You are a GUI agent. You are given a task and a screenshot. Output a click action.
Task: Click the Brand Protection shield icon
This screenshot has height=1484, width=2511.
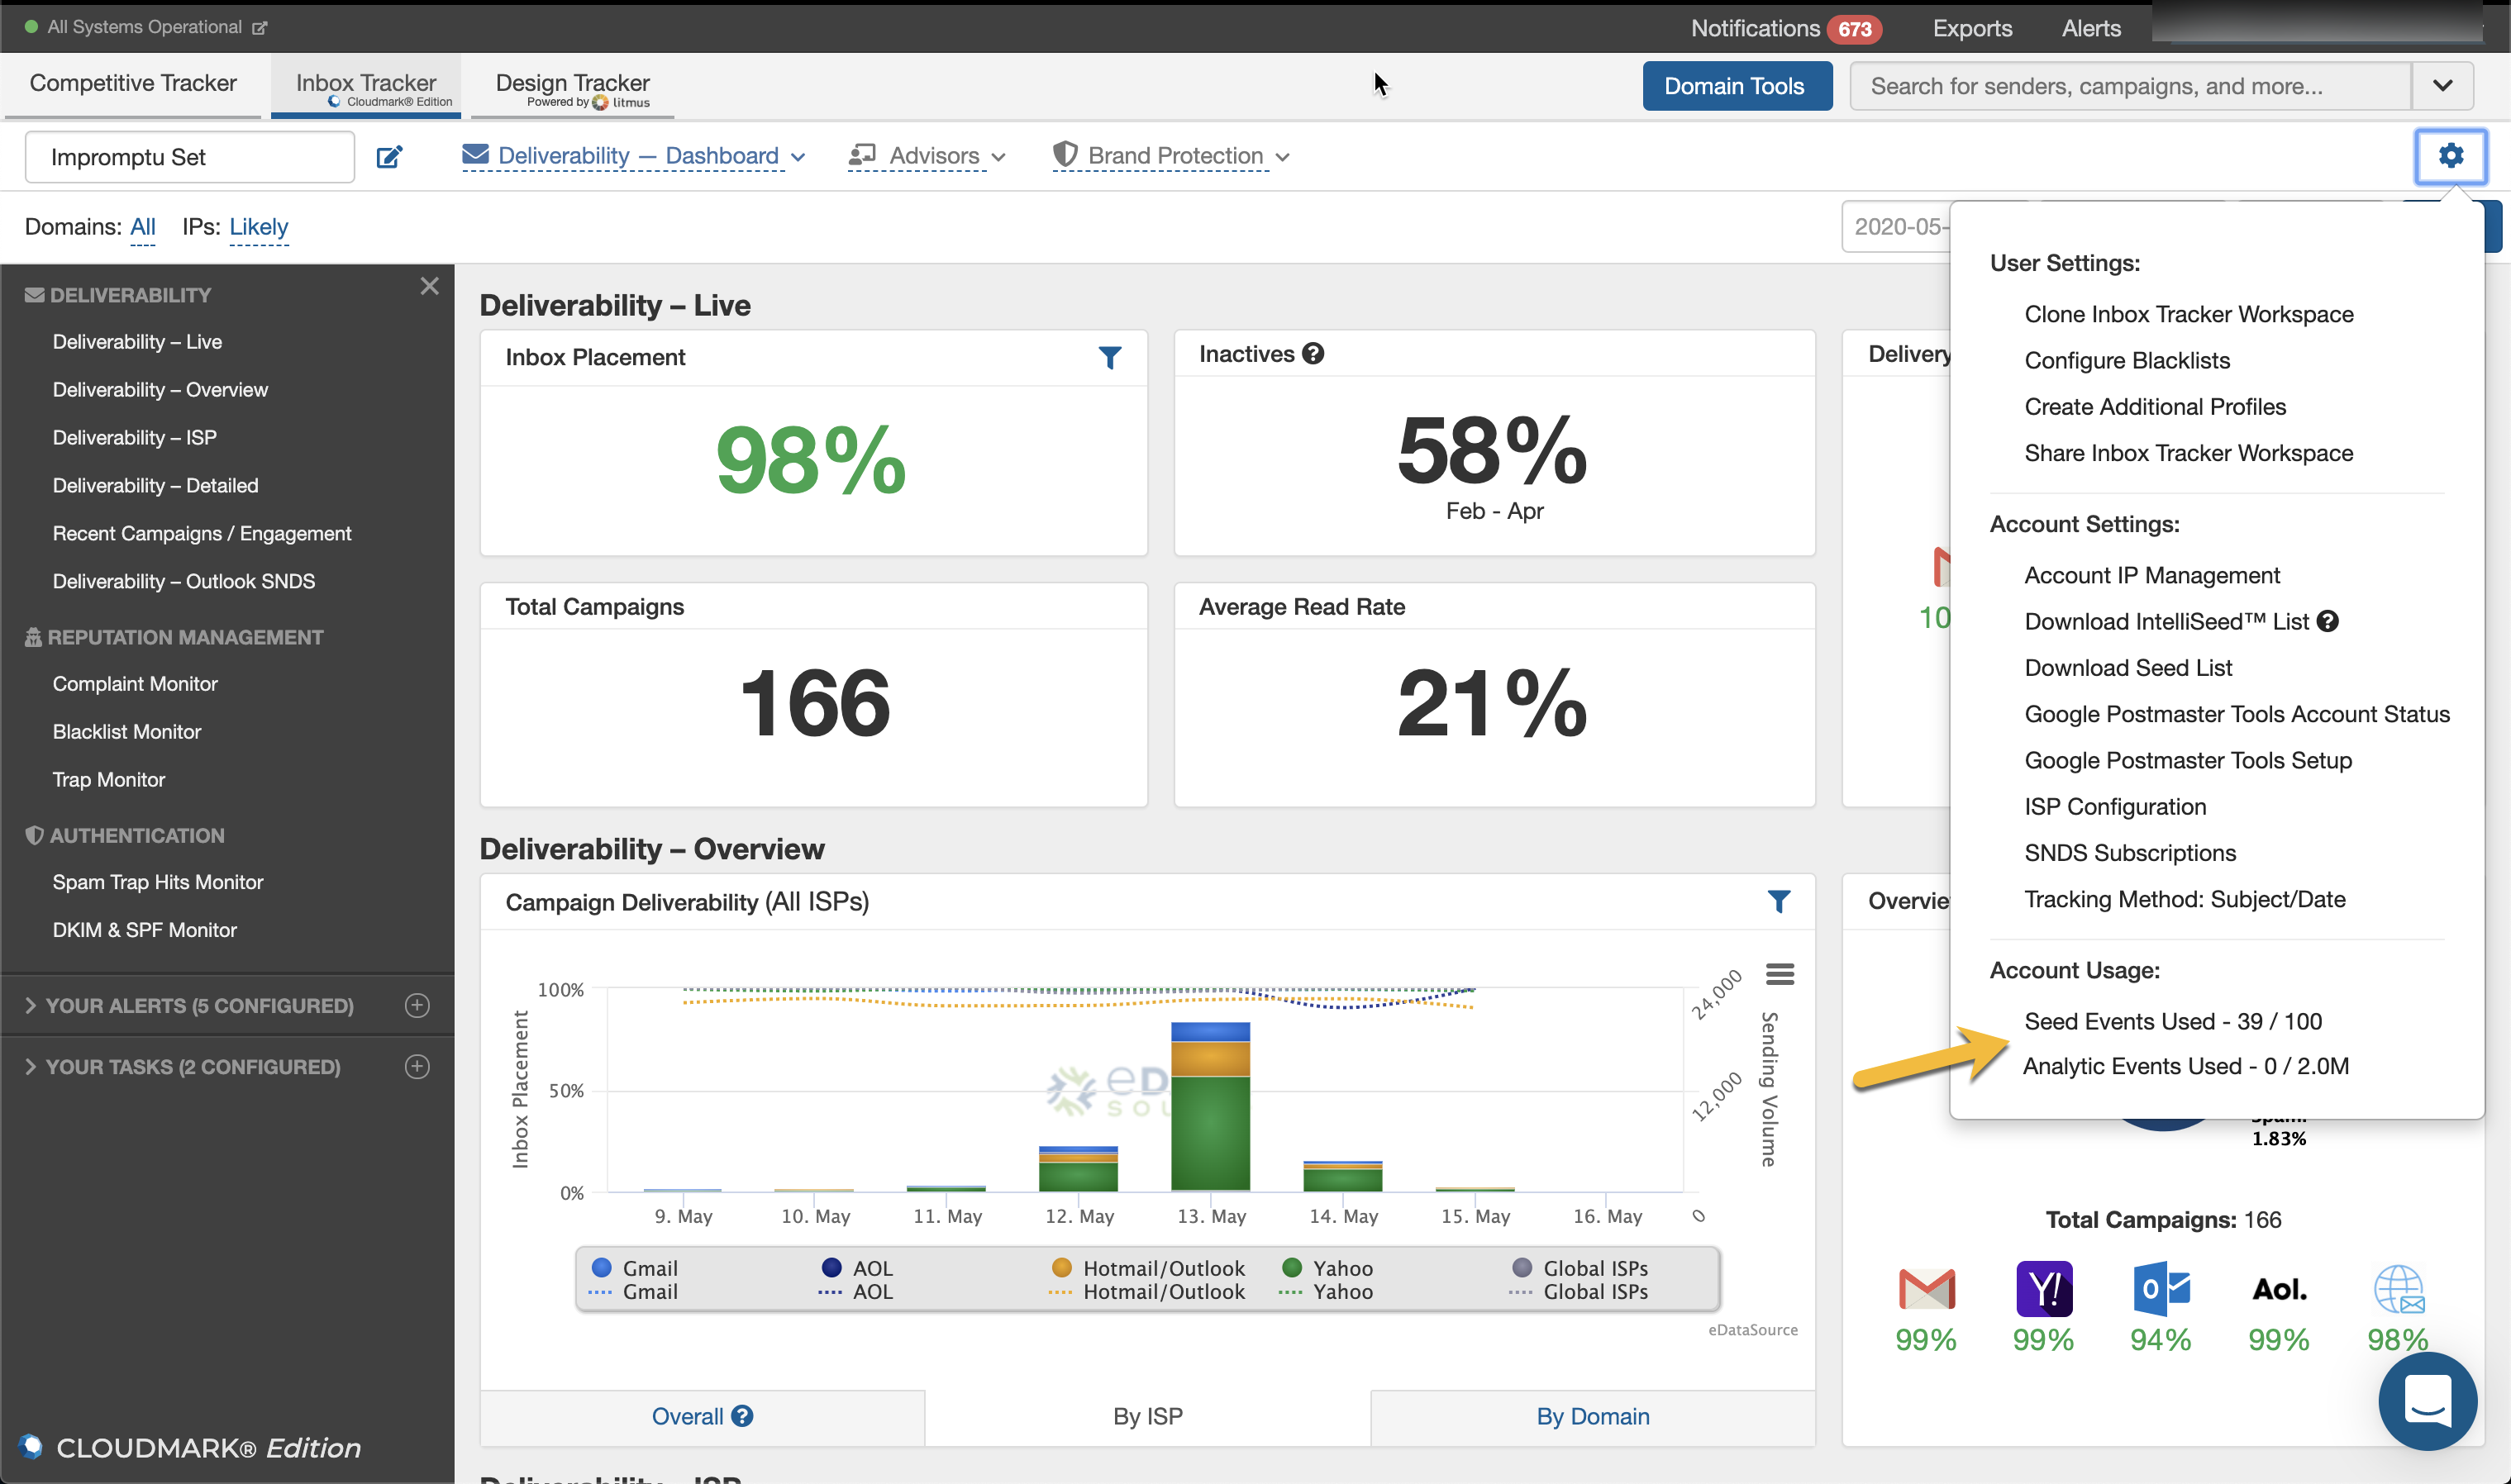click(1064, 153)
